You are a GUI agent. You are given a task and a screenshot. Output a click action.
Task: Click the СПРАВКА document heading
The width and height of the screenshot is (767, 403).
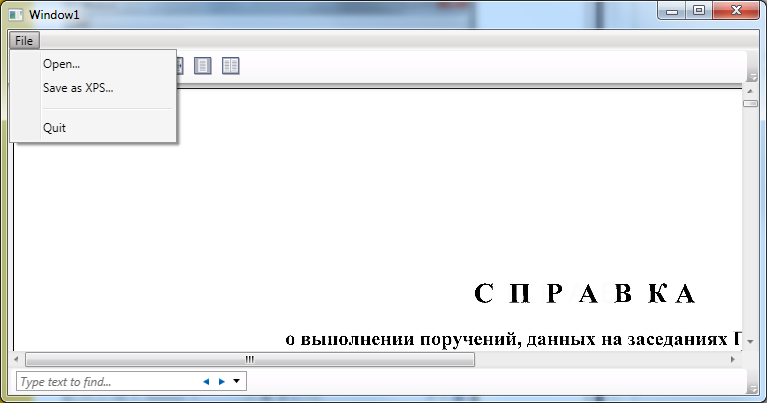(x=585, y=293)
